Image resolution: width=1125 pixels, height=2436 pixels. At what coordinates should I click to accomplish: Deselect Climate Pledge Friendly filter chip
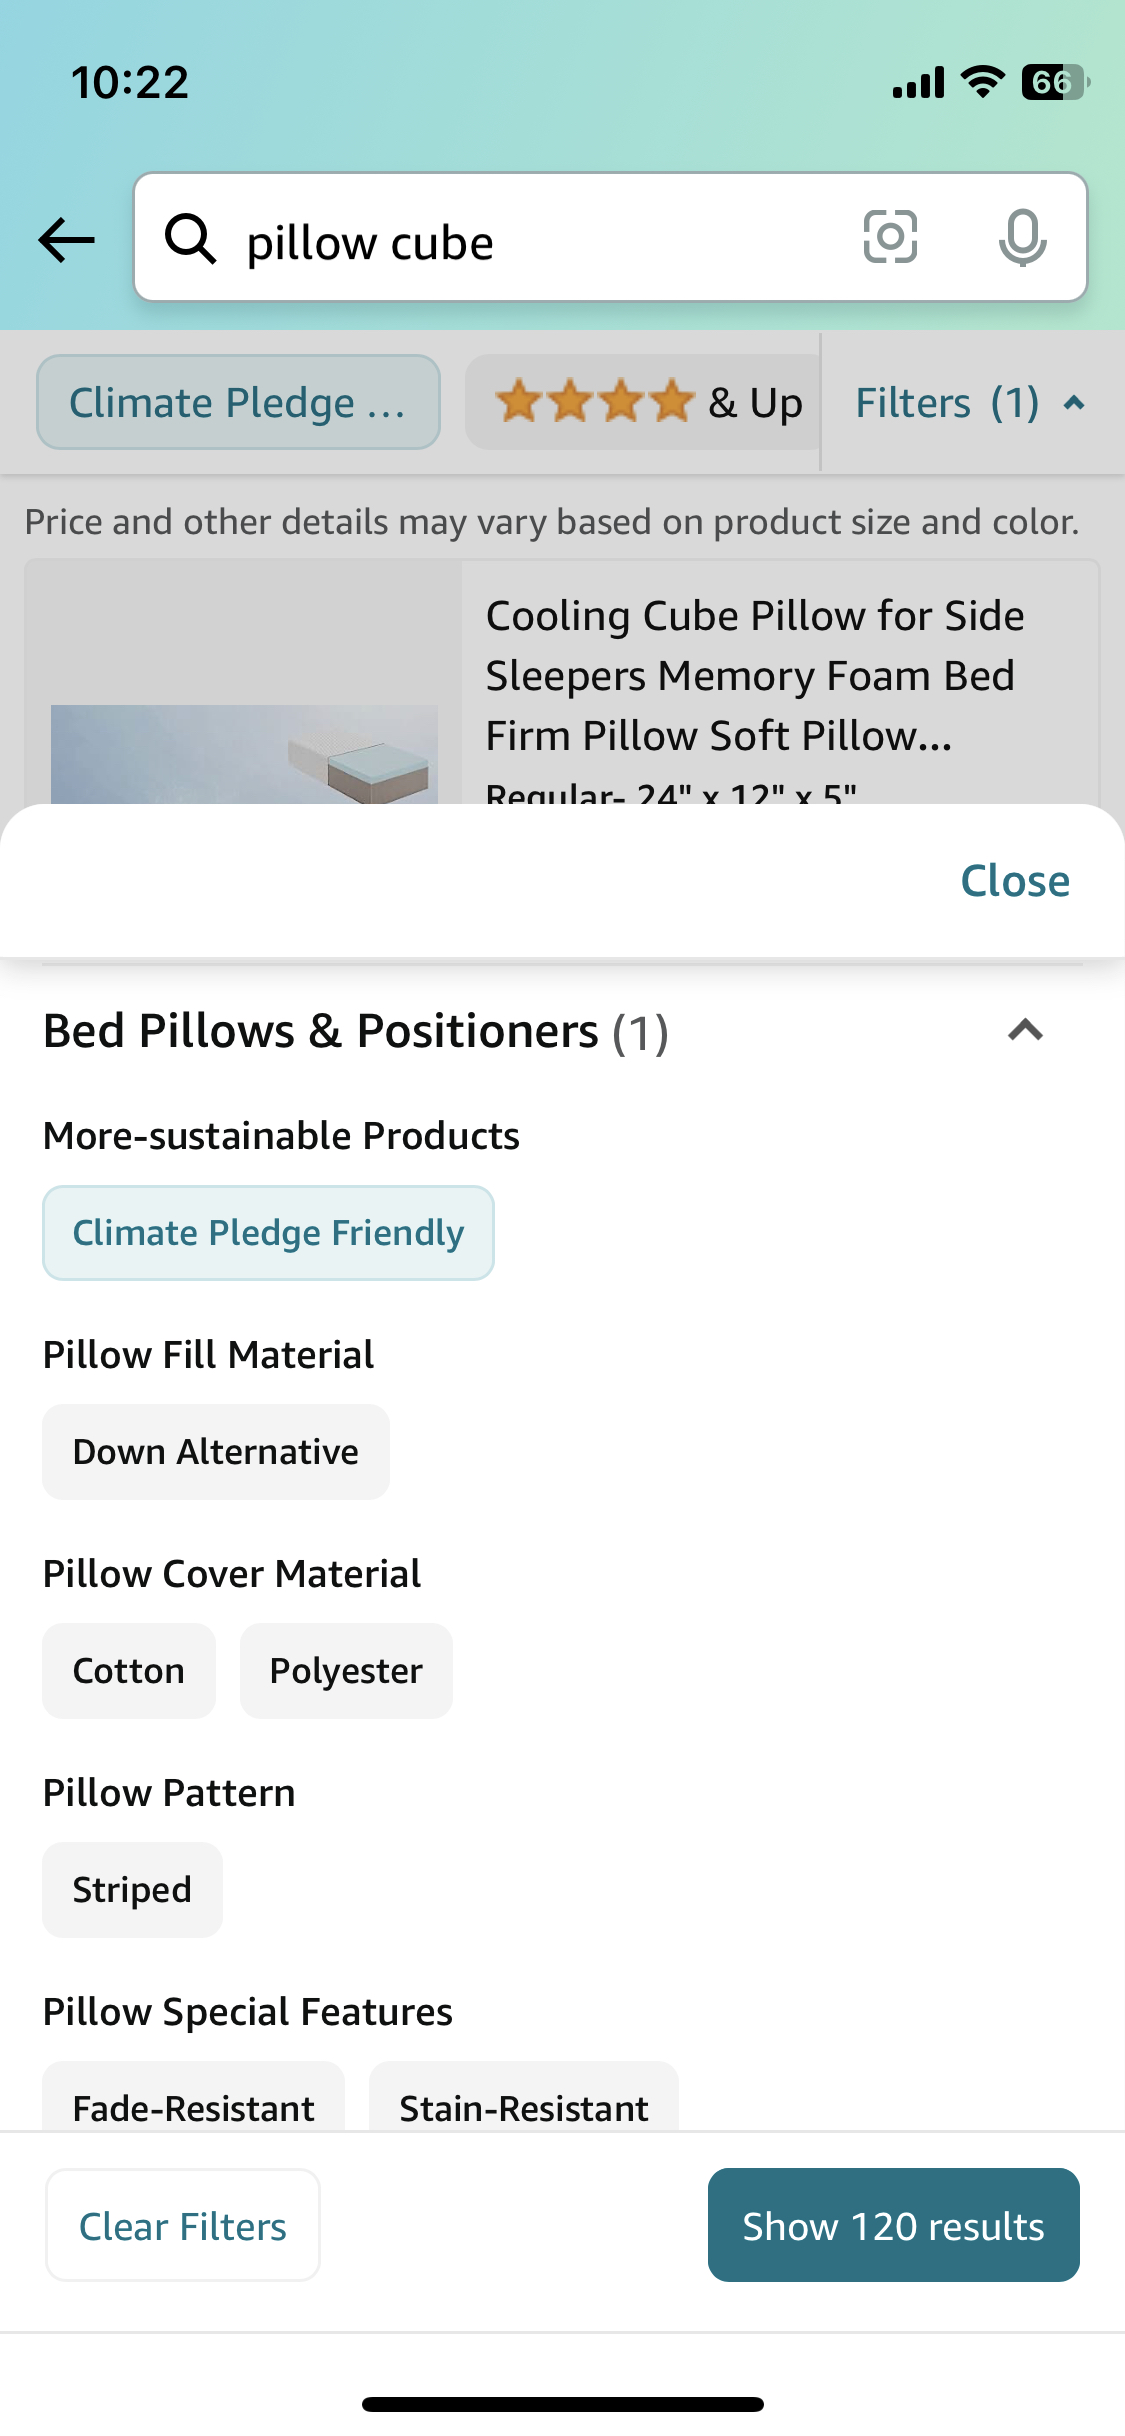[x=268, y=1233]
